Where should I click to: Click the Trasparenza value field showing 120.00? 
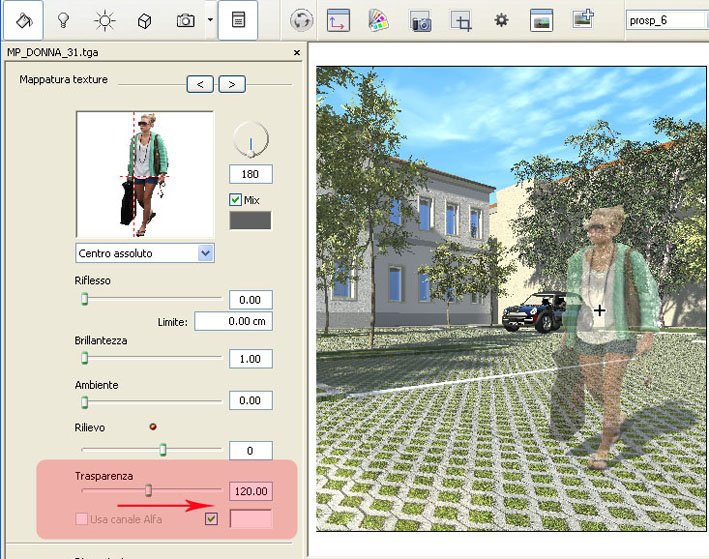[250, 491]
